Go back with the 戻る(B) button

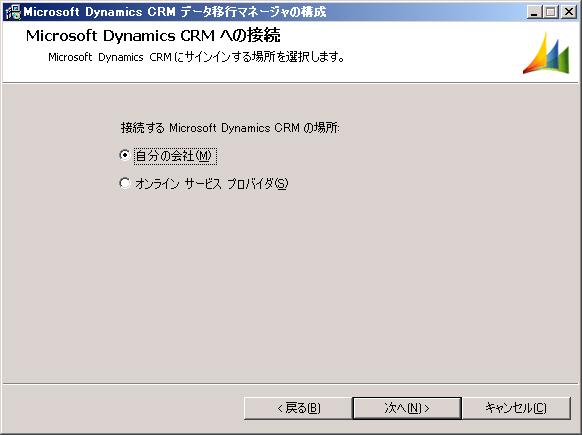(x=298, y=408)
